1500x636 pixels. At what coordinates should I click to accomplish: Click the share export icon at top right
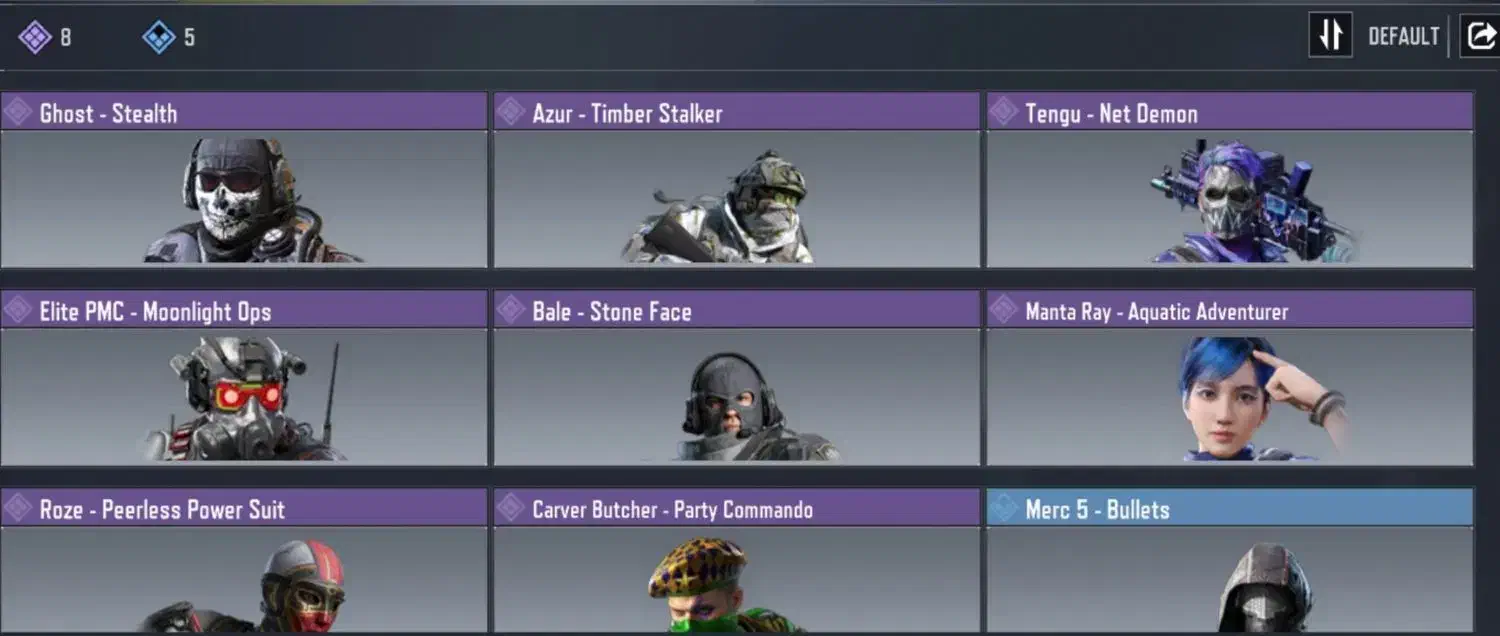click(1480, 36)
